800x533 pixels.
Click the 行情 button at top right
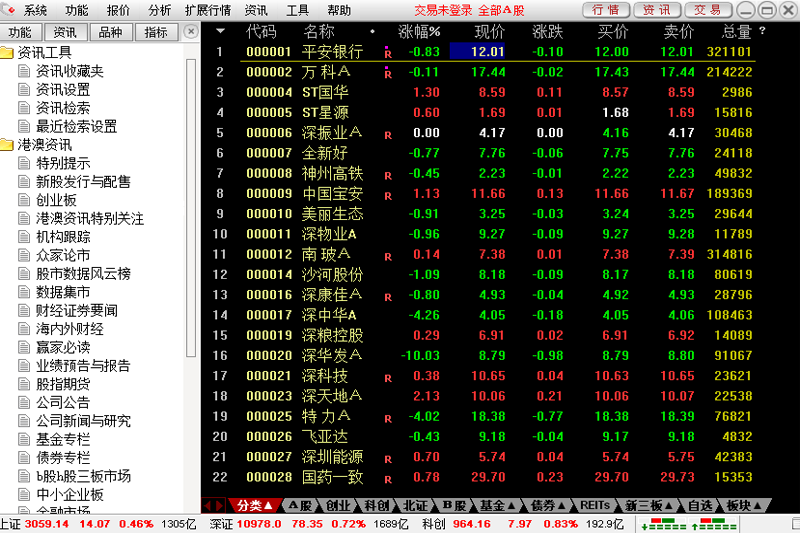point(606,10)
